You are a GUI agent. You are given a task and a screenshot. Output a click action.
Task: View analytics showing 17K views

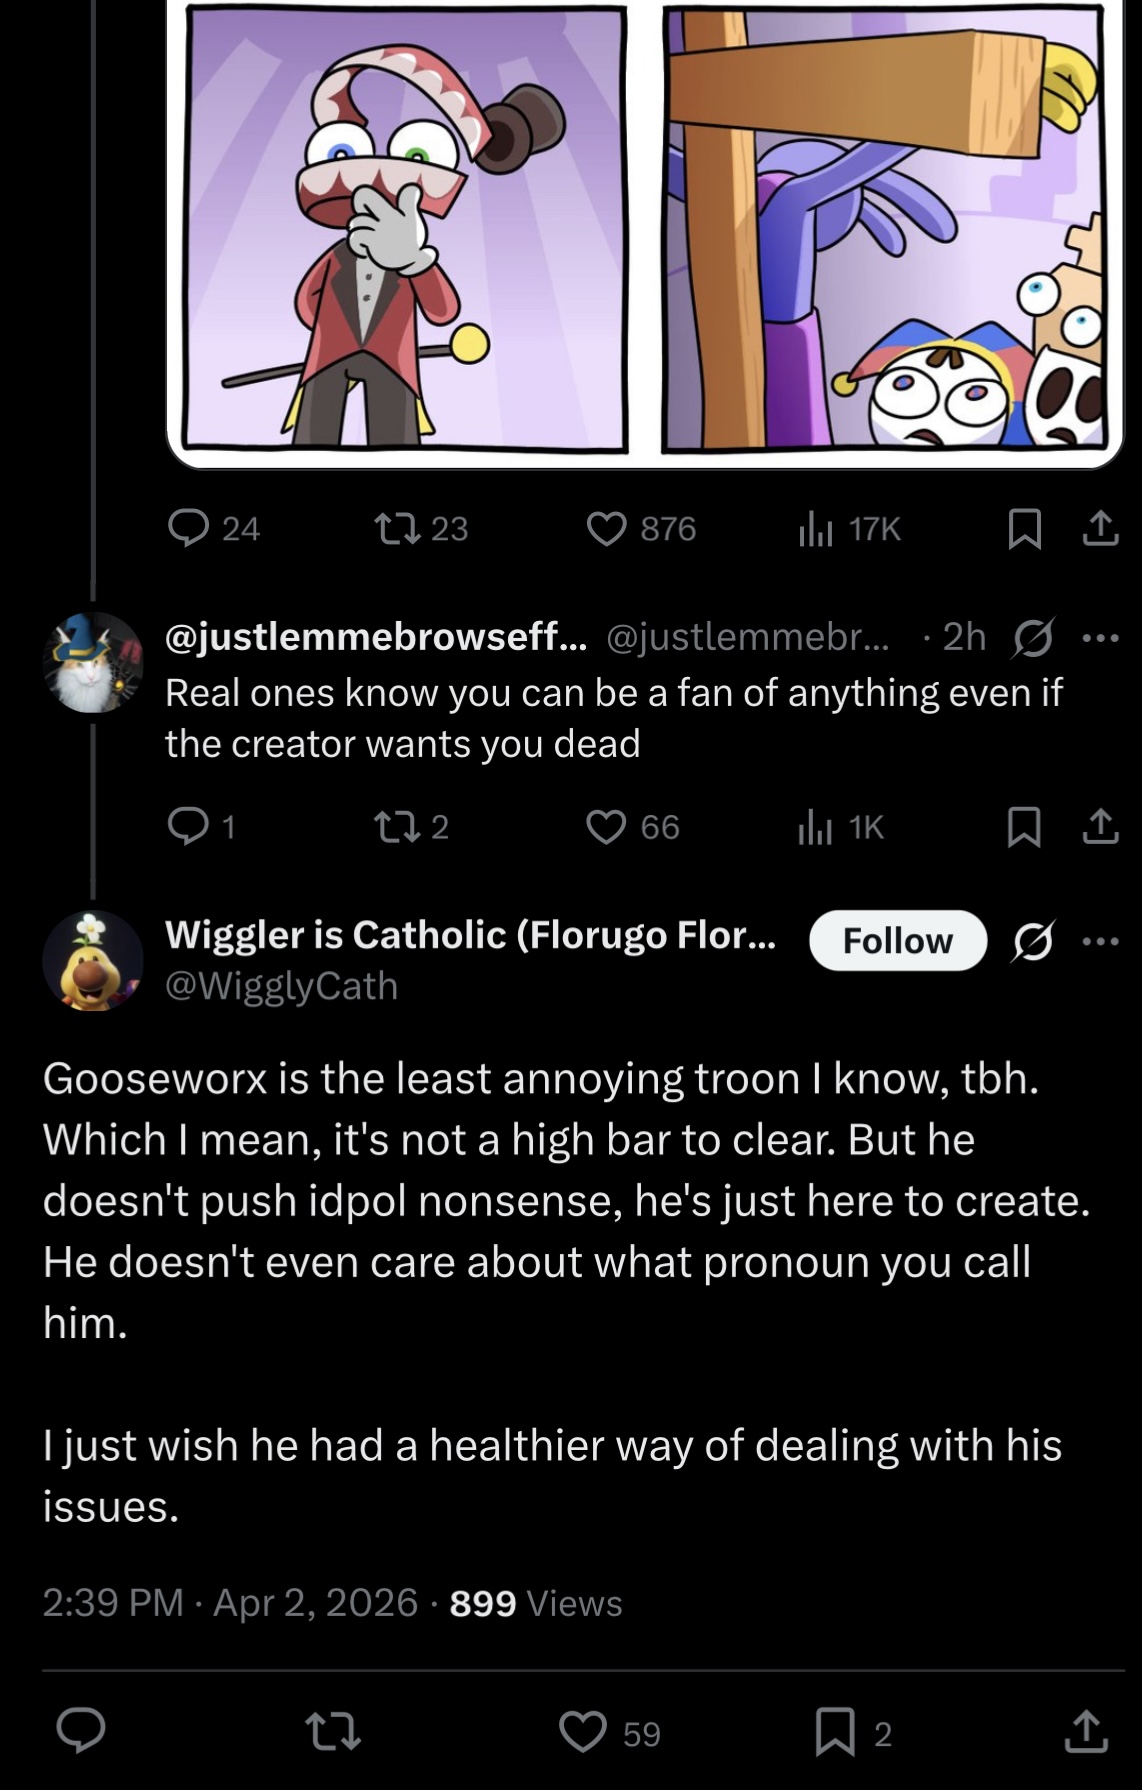coord(849,528)
